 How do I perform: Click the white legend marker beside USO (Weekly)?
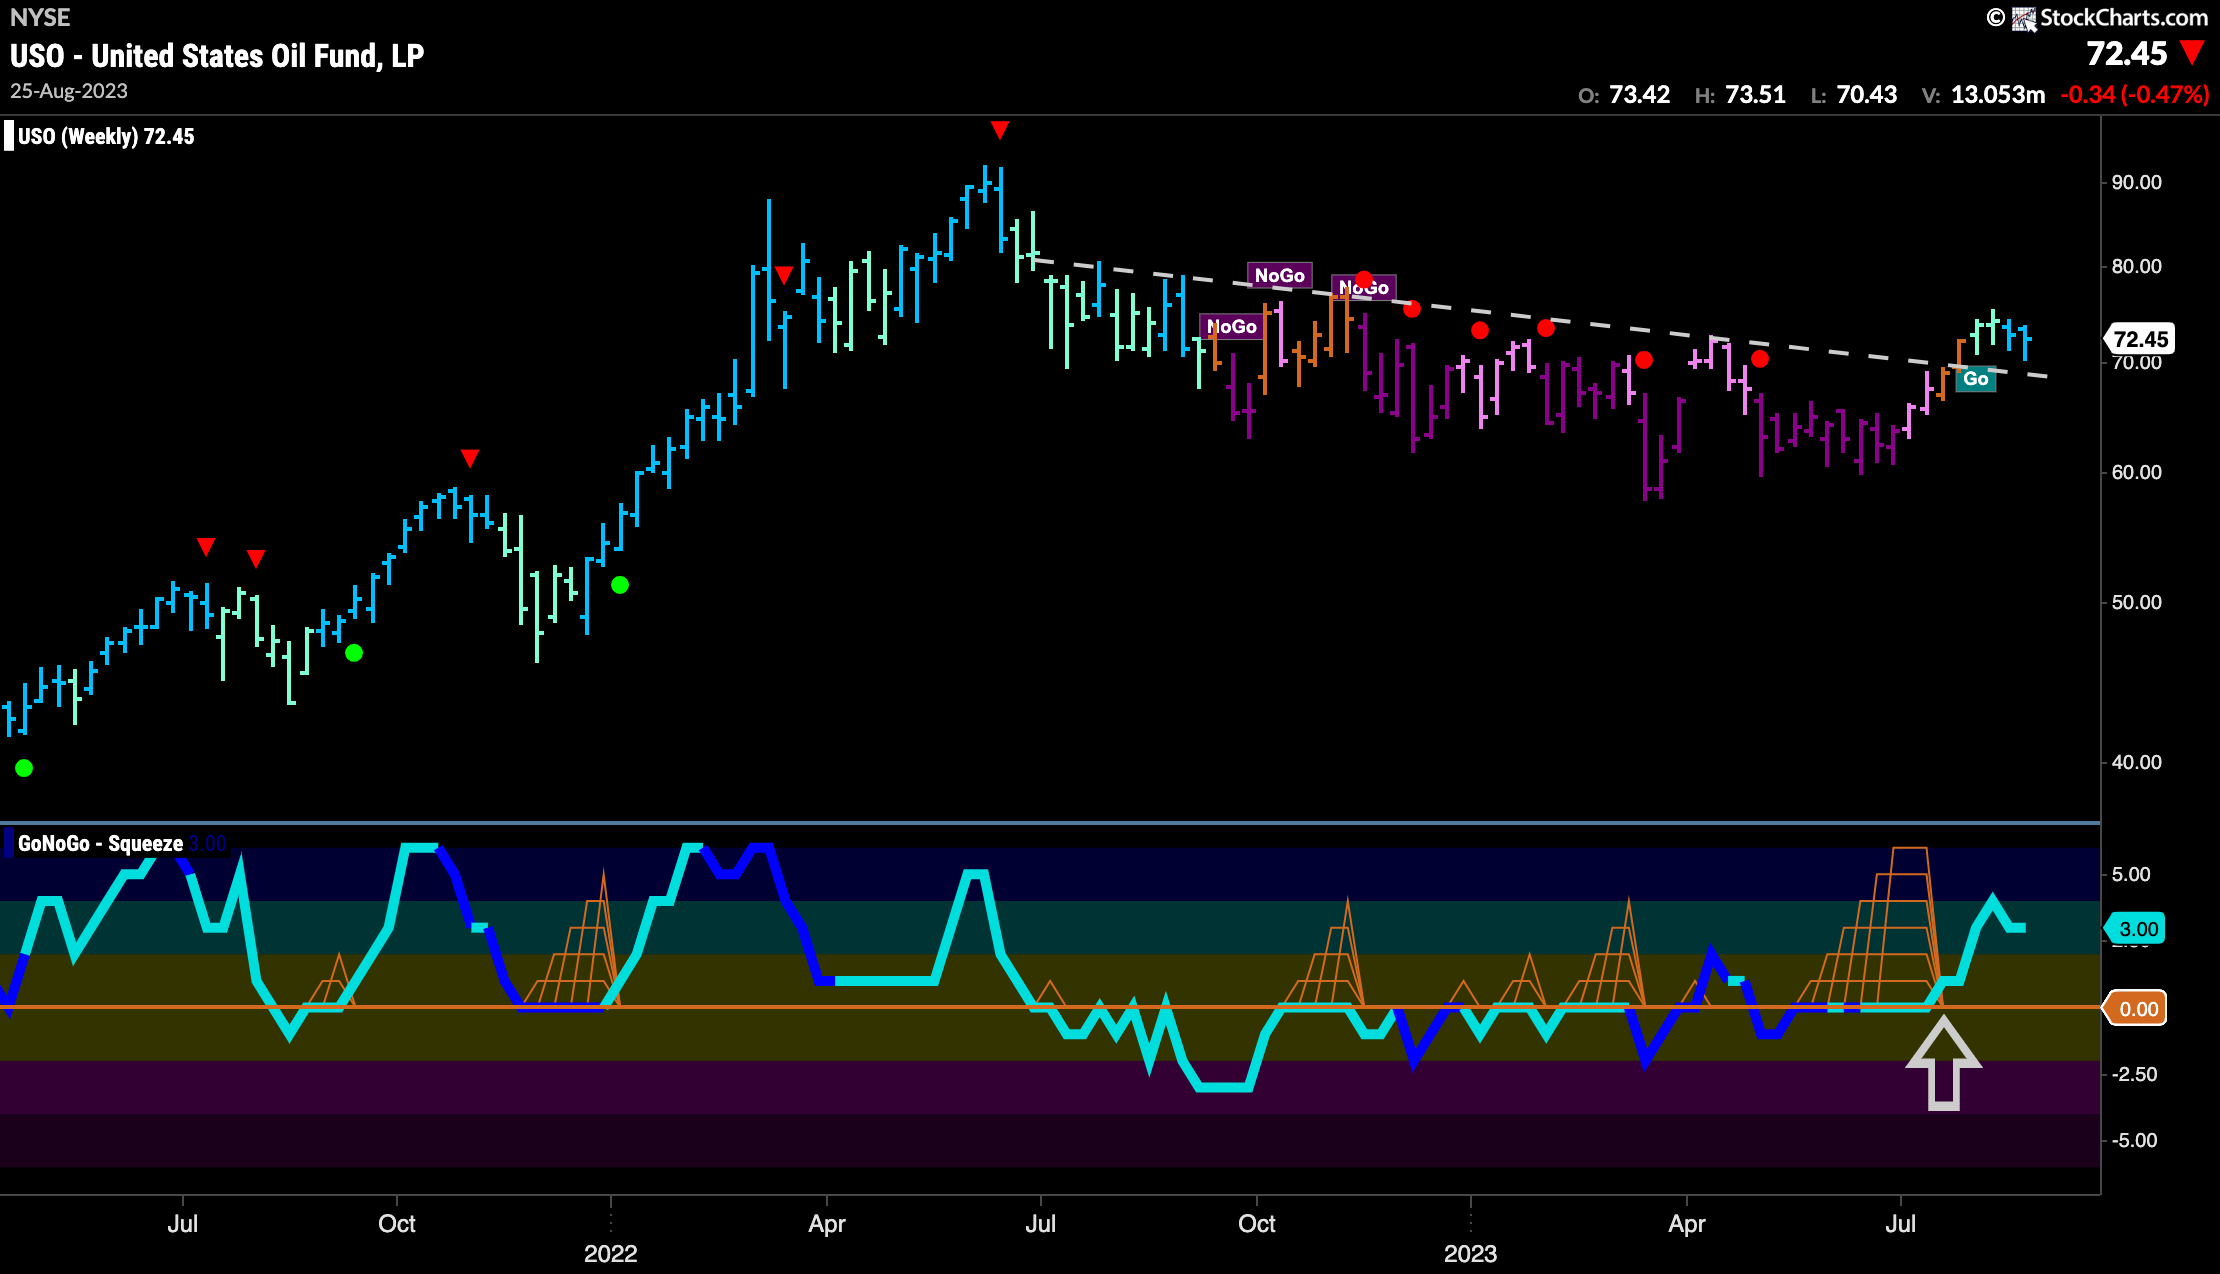(x=9, y=136)
